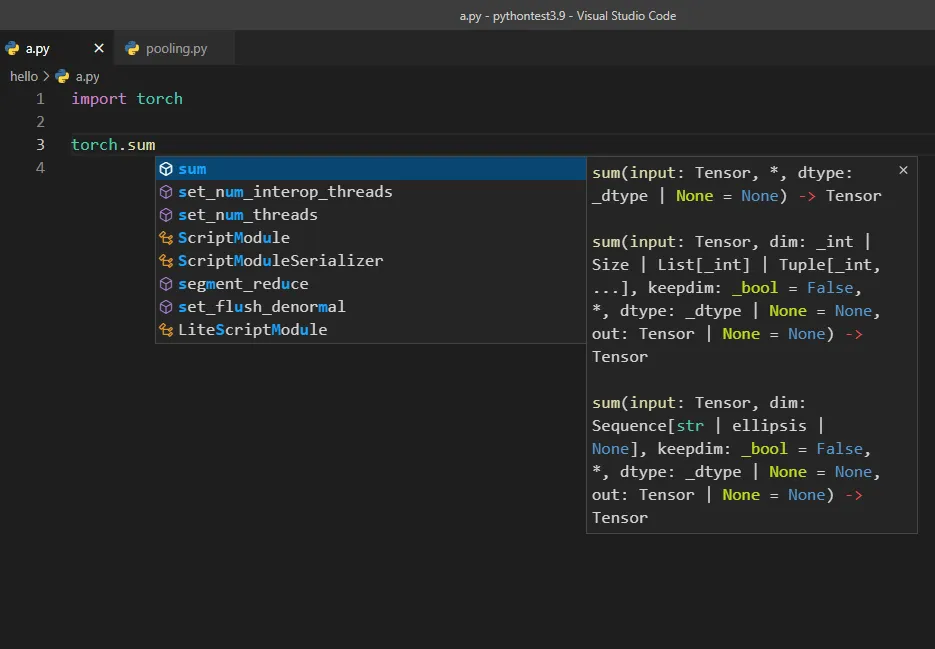Click the cube icon beside set_num_interop_threads
Viewport: 935px width, 649px height.
[166, 191]
